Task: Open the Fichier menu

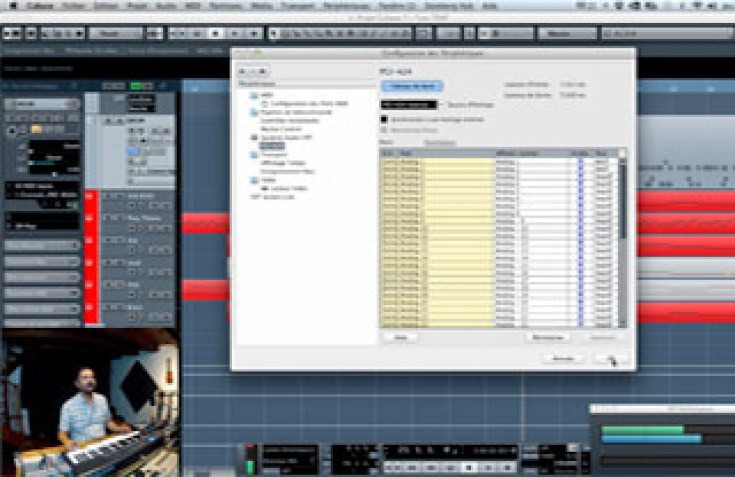Action: (x=74, y=6)
